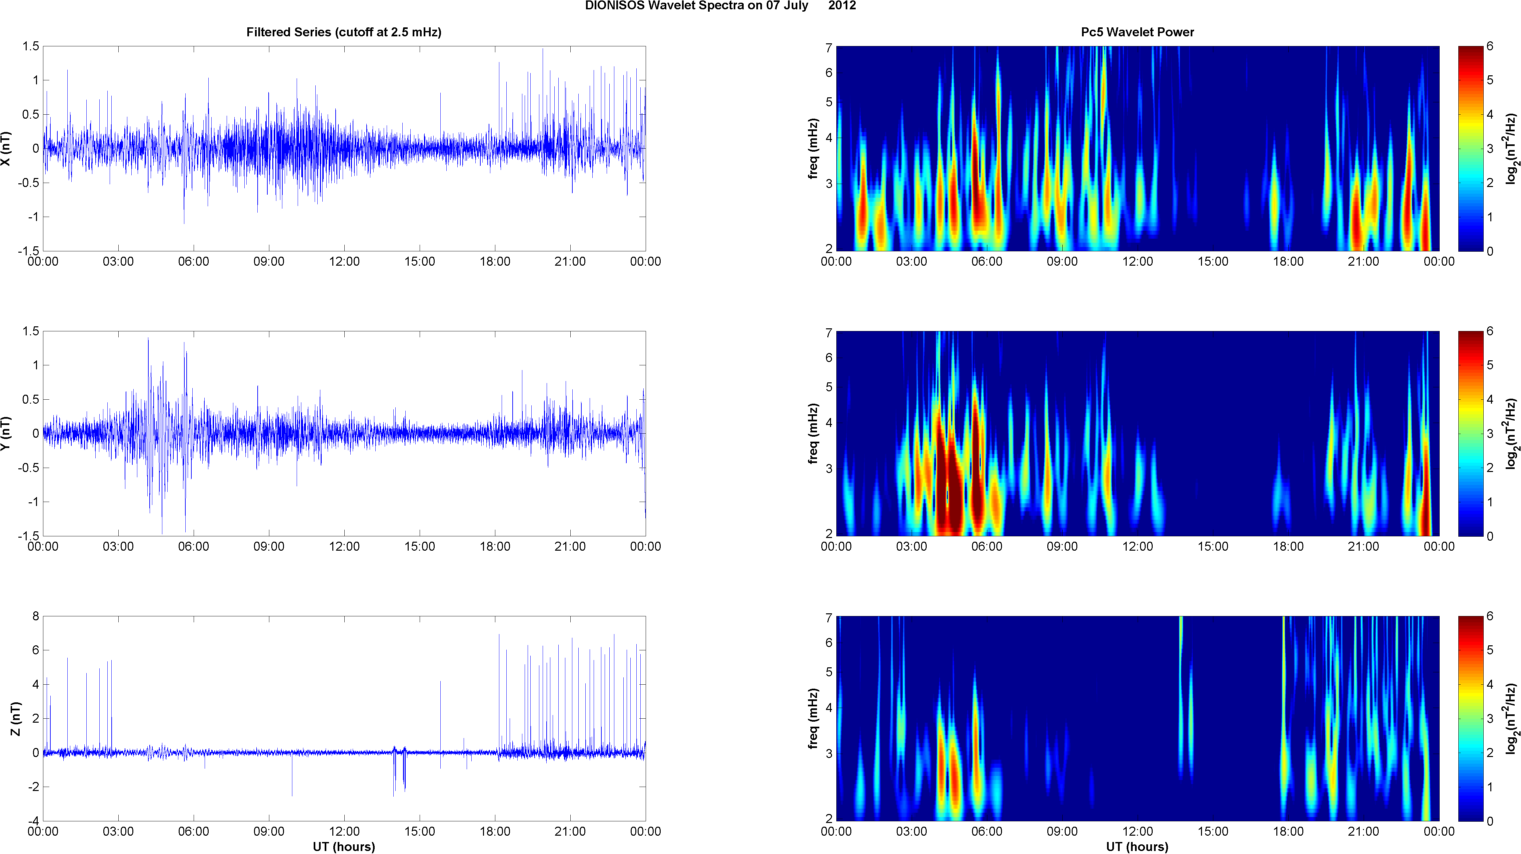This screenshot has width=1521, height=854.
Task: Click the 'X (nT)' axis label
Action: pos(7,149)
